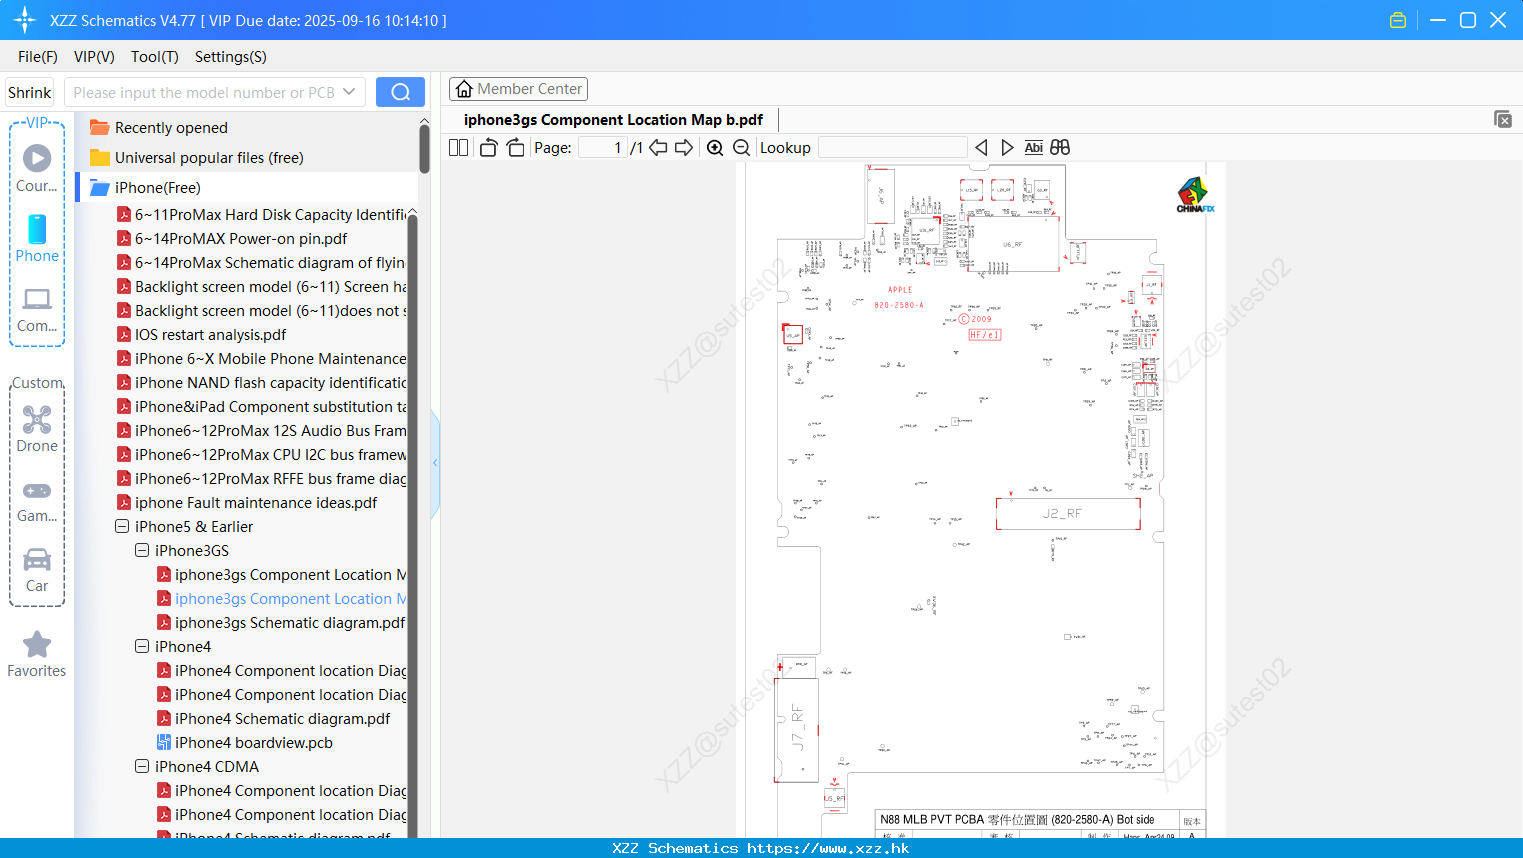Open iphone3gs Schematic diagram.pdf
Screen dimensions: 1523x858
pyautogui.click(x=290, y=623)
